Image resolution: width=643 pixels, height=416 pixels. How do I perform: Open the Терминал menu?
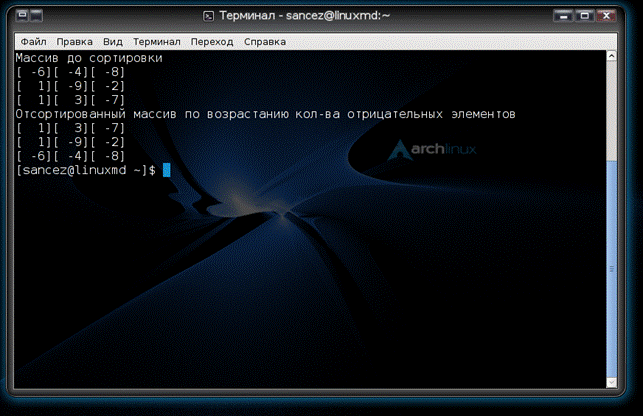pos(157,42)
